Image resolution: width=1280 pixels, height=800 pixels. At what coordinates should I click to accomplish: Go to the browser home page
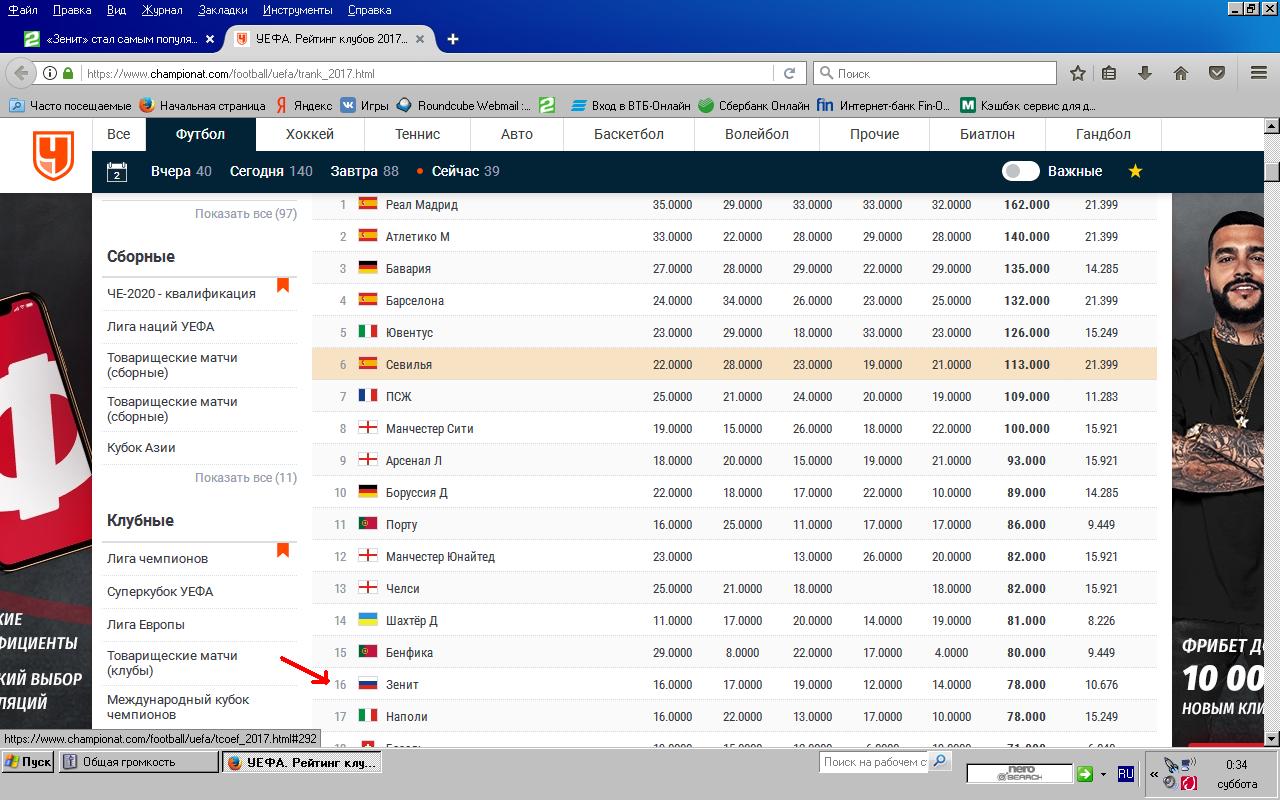(1181, 73)
